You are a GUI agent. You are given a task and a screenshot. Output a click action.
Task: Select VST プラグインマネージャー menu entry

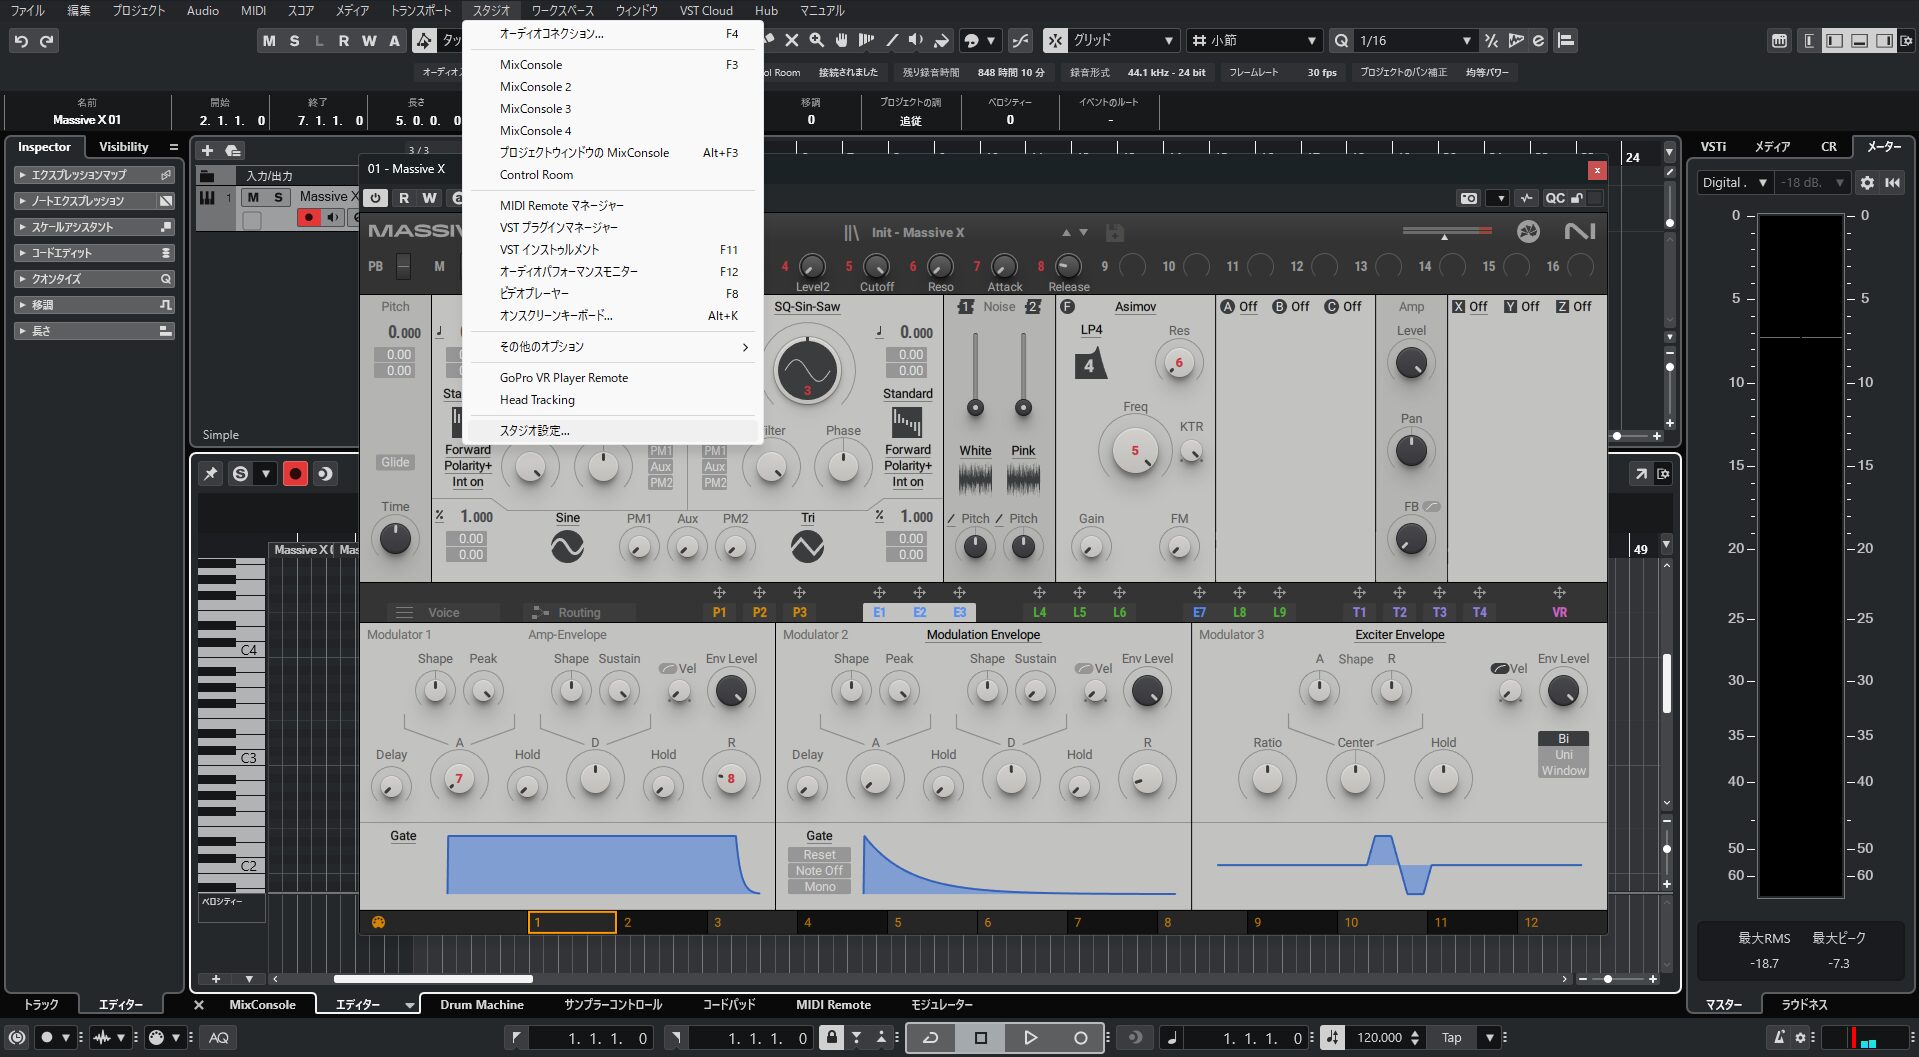pos(612,228)
